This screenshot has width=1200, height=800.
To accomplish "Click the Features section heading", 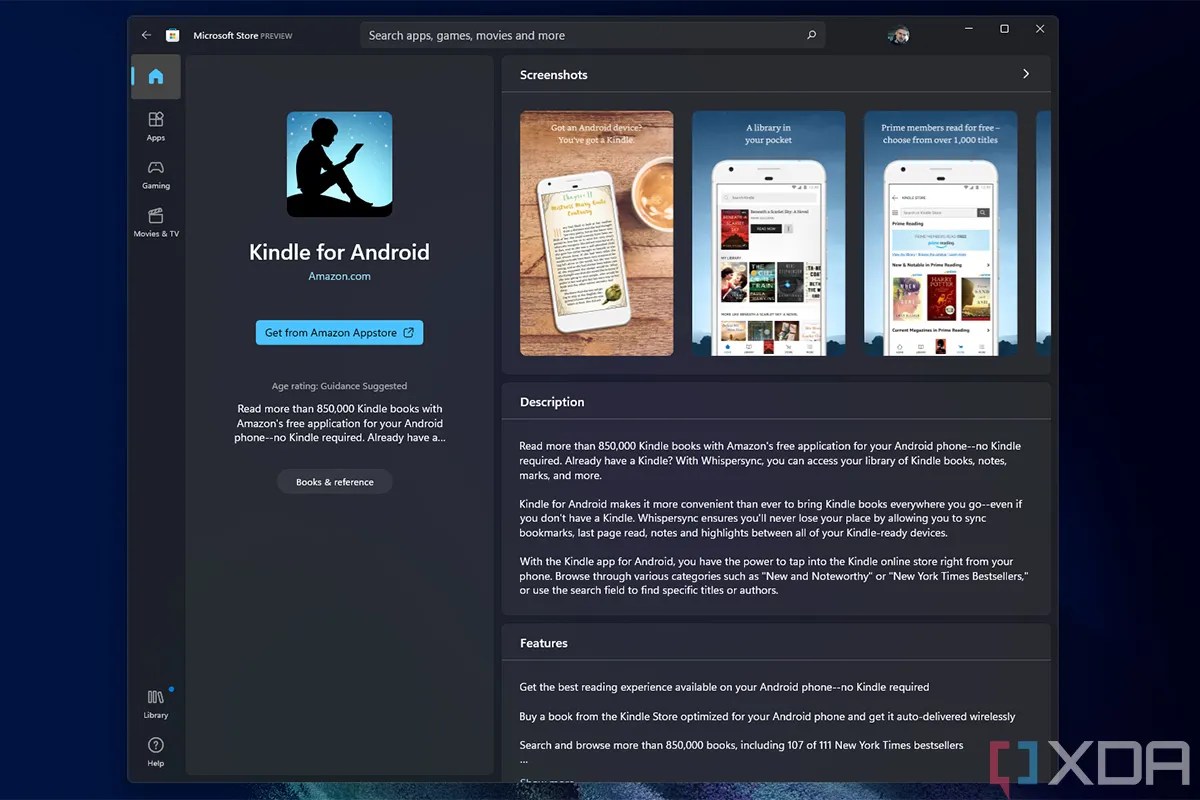I will pos(544,643).
